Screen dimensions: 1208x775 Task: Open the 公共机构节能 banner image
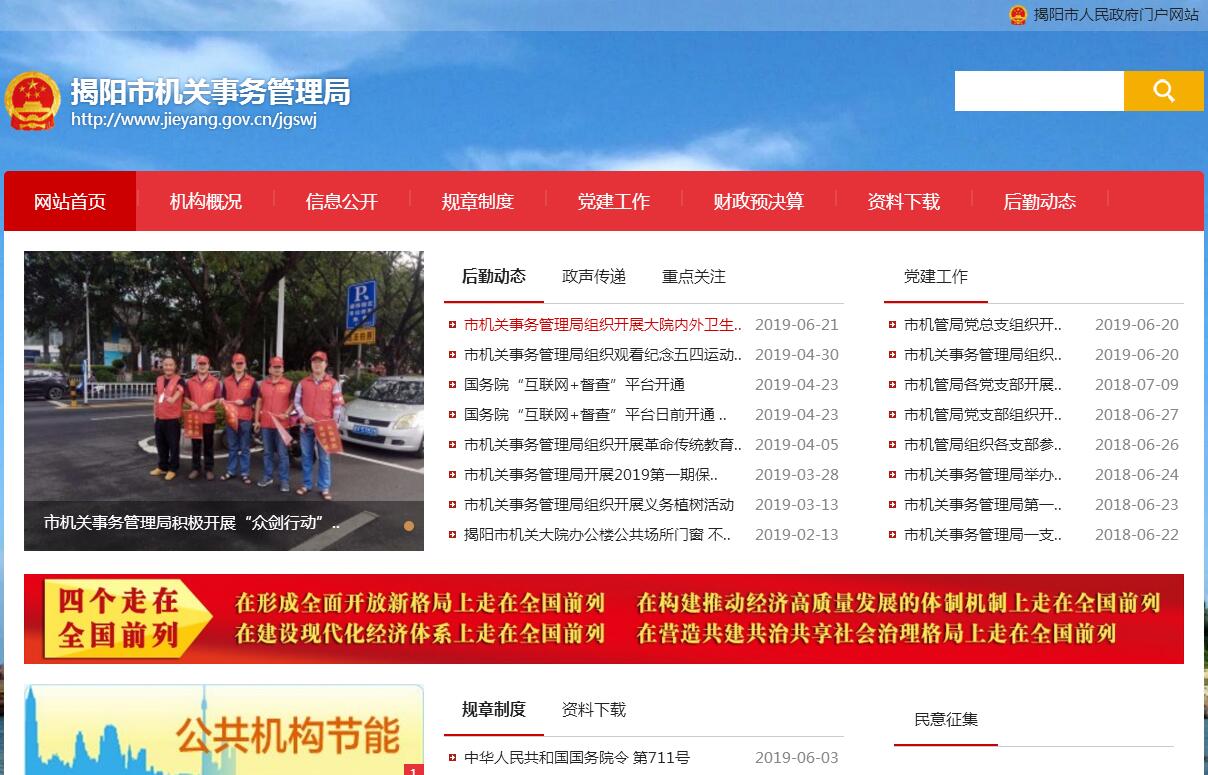(223, 730)
